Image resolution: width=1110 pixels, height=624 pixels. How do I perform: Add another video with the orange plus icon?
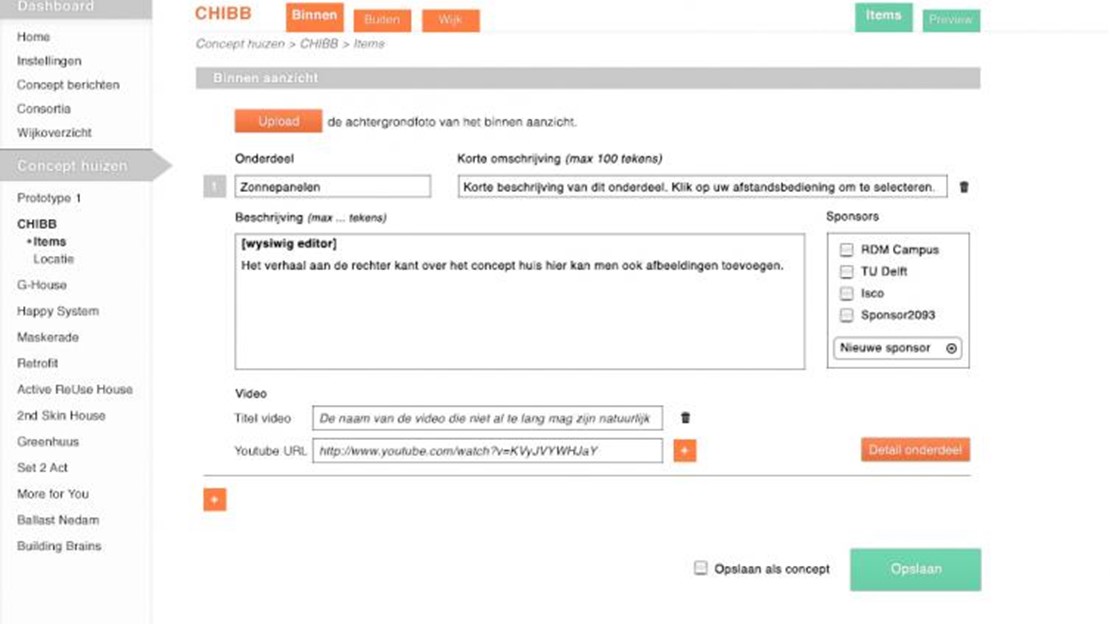click(685, 451)
